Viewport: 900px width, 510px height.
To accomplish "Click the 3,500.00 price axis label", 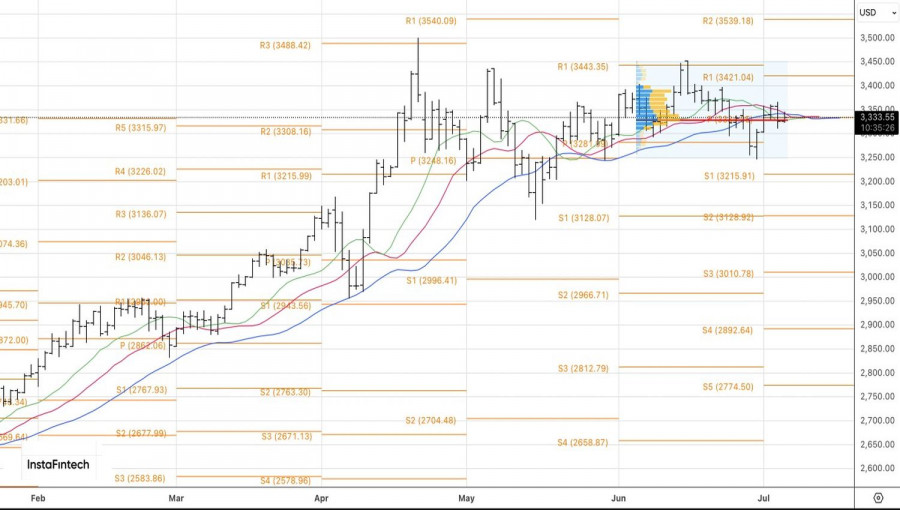I will pyautogui.click(x=877, y=38).
